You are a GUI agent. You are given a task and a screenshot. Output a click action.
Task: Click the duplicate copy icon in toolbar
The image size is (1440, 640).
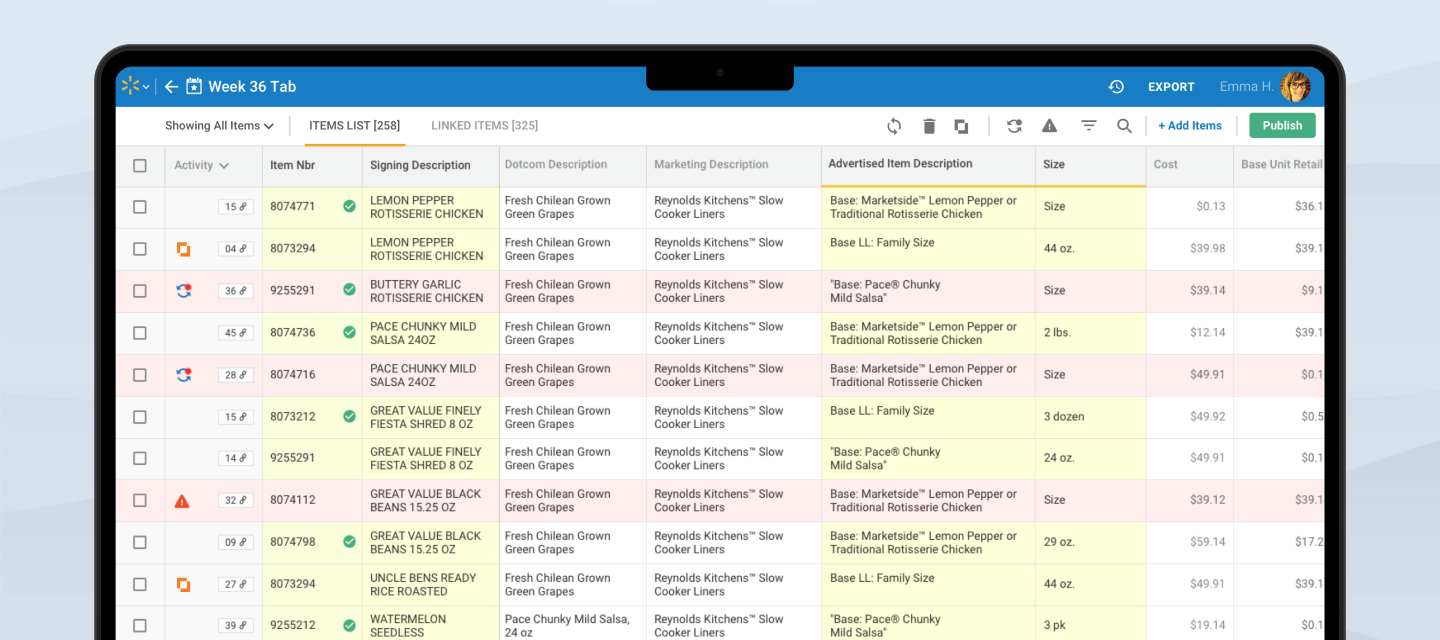[x=961, y=126]
